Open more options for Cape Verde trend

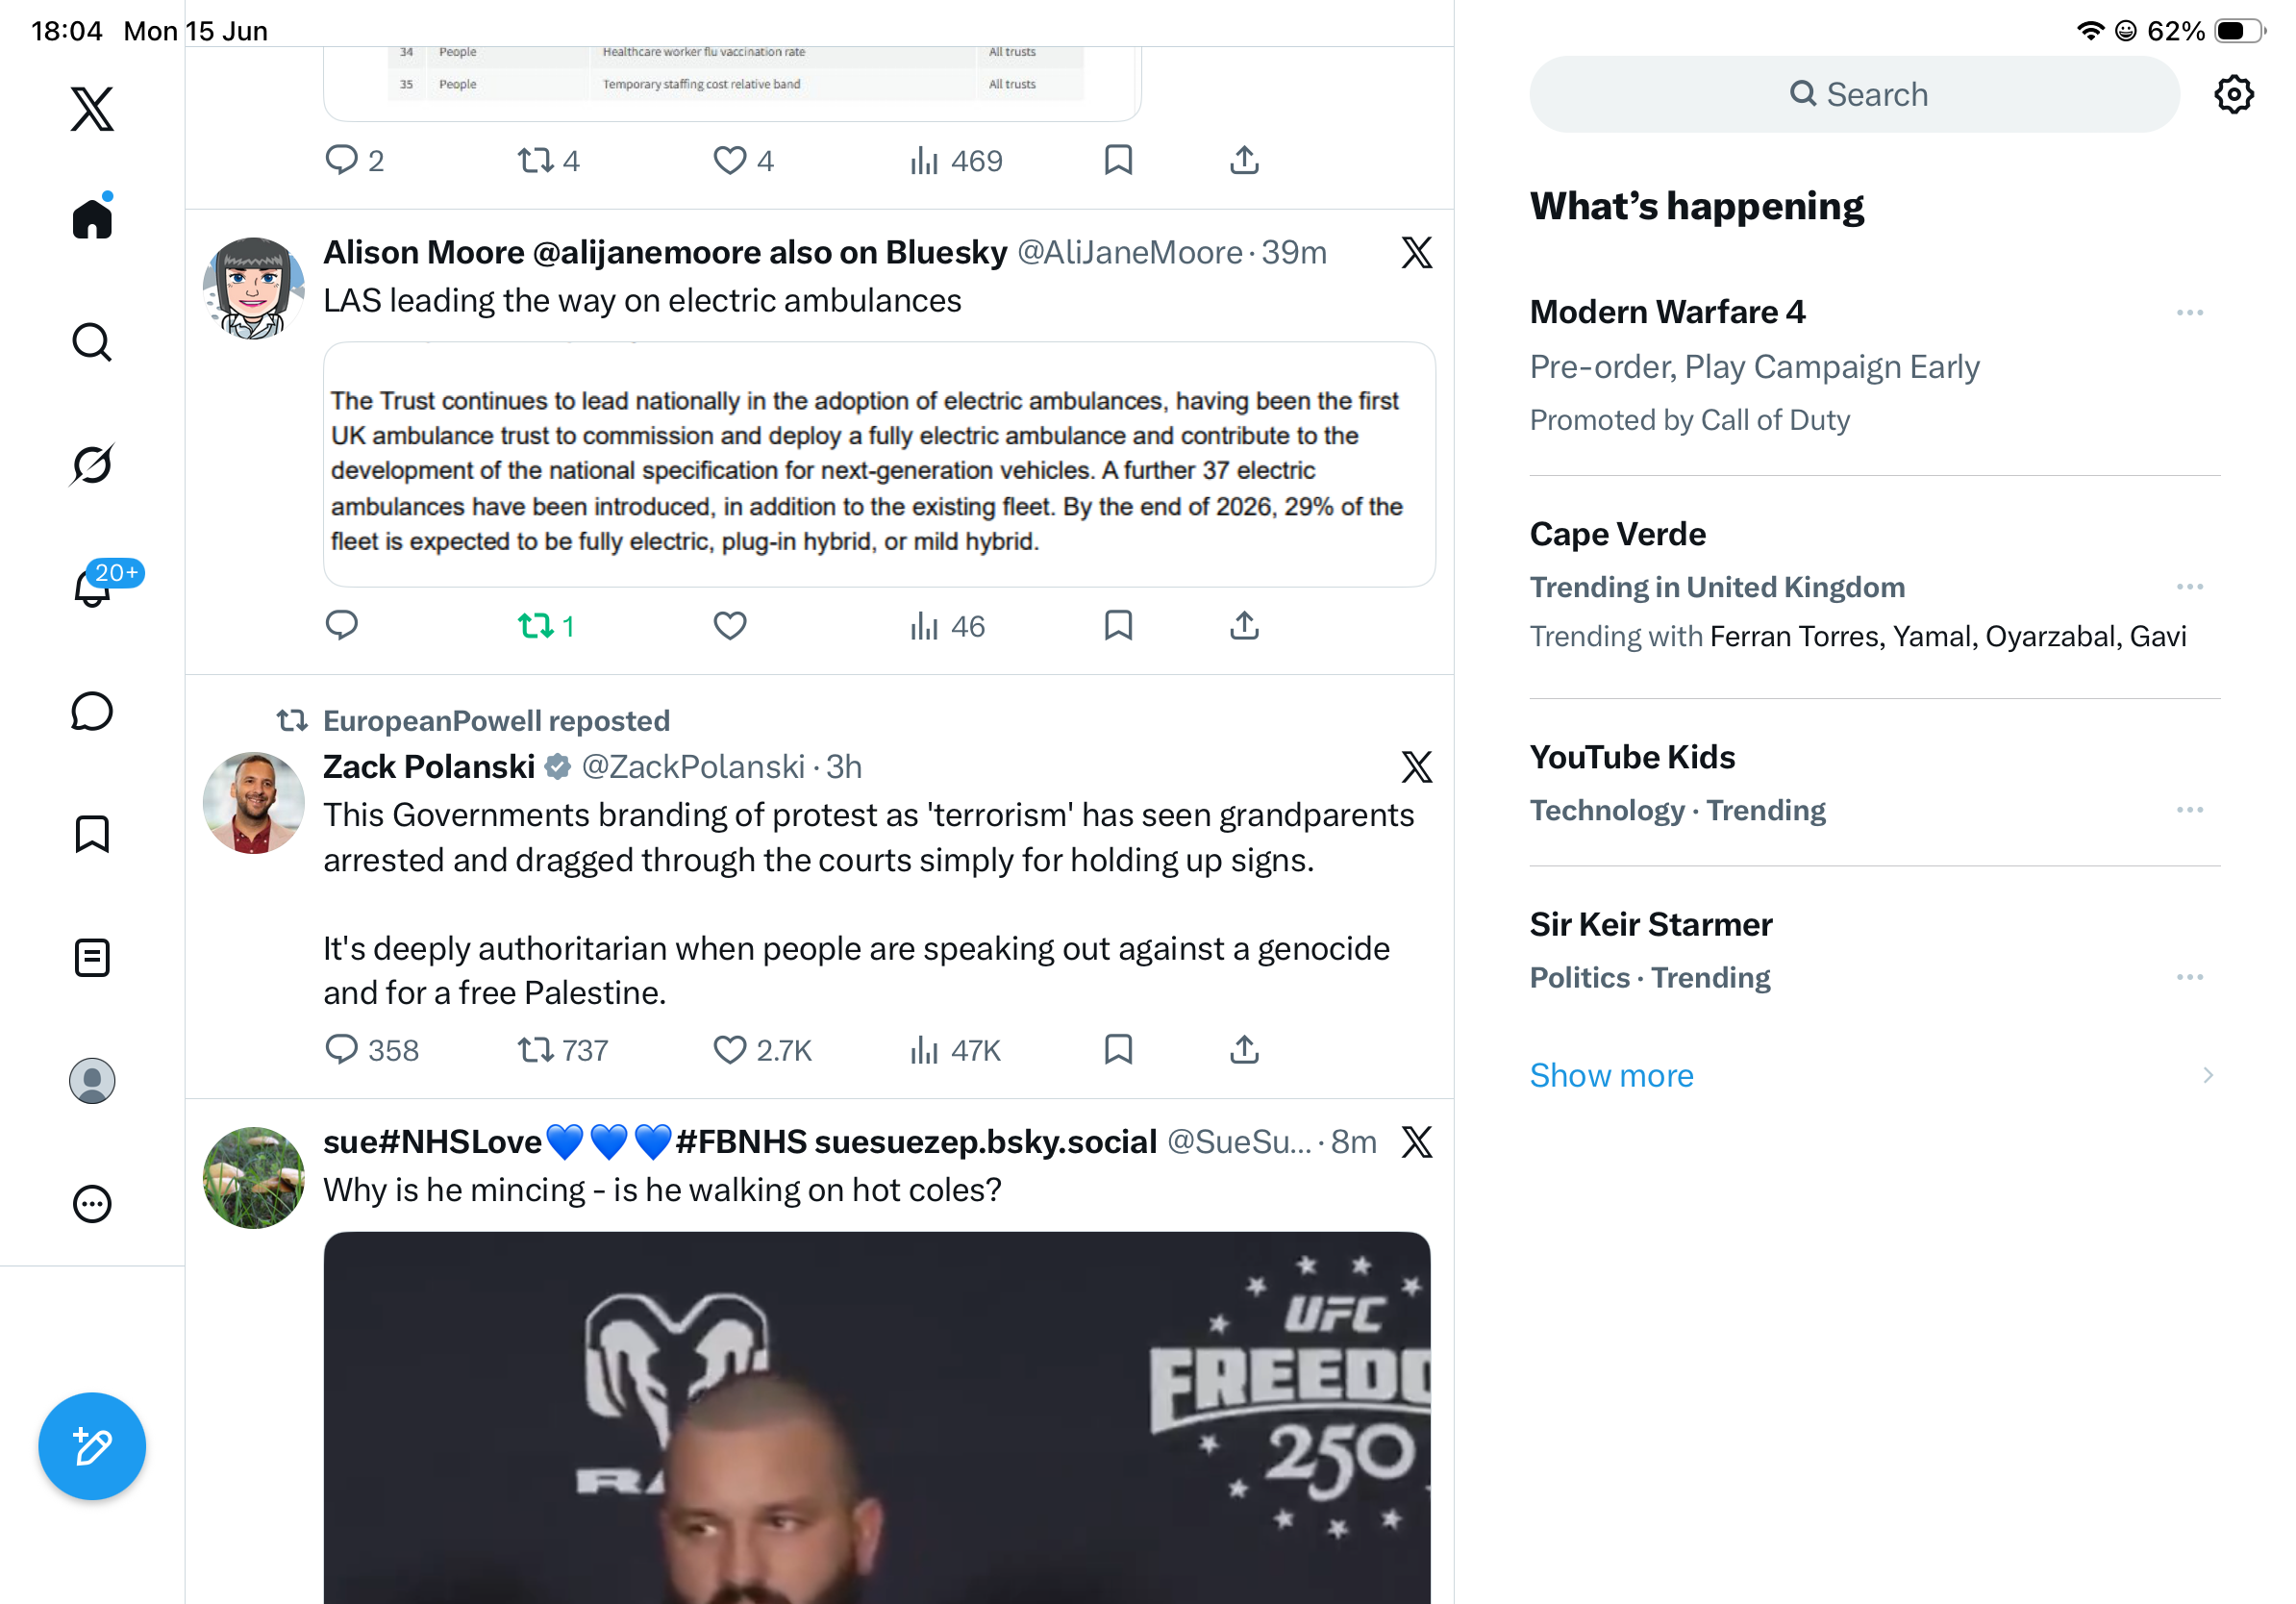(x=2189, y=587)
